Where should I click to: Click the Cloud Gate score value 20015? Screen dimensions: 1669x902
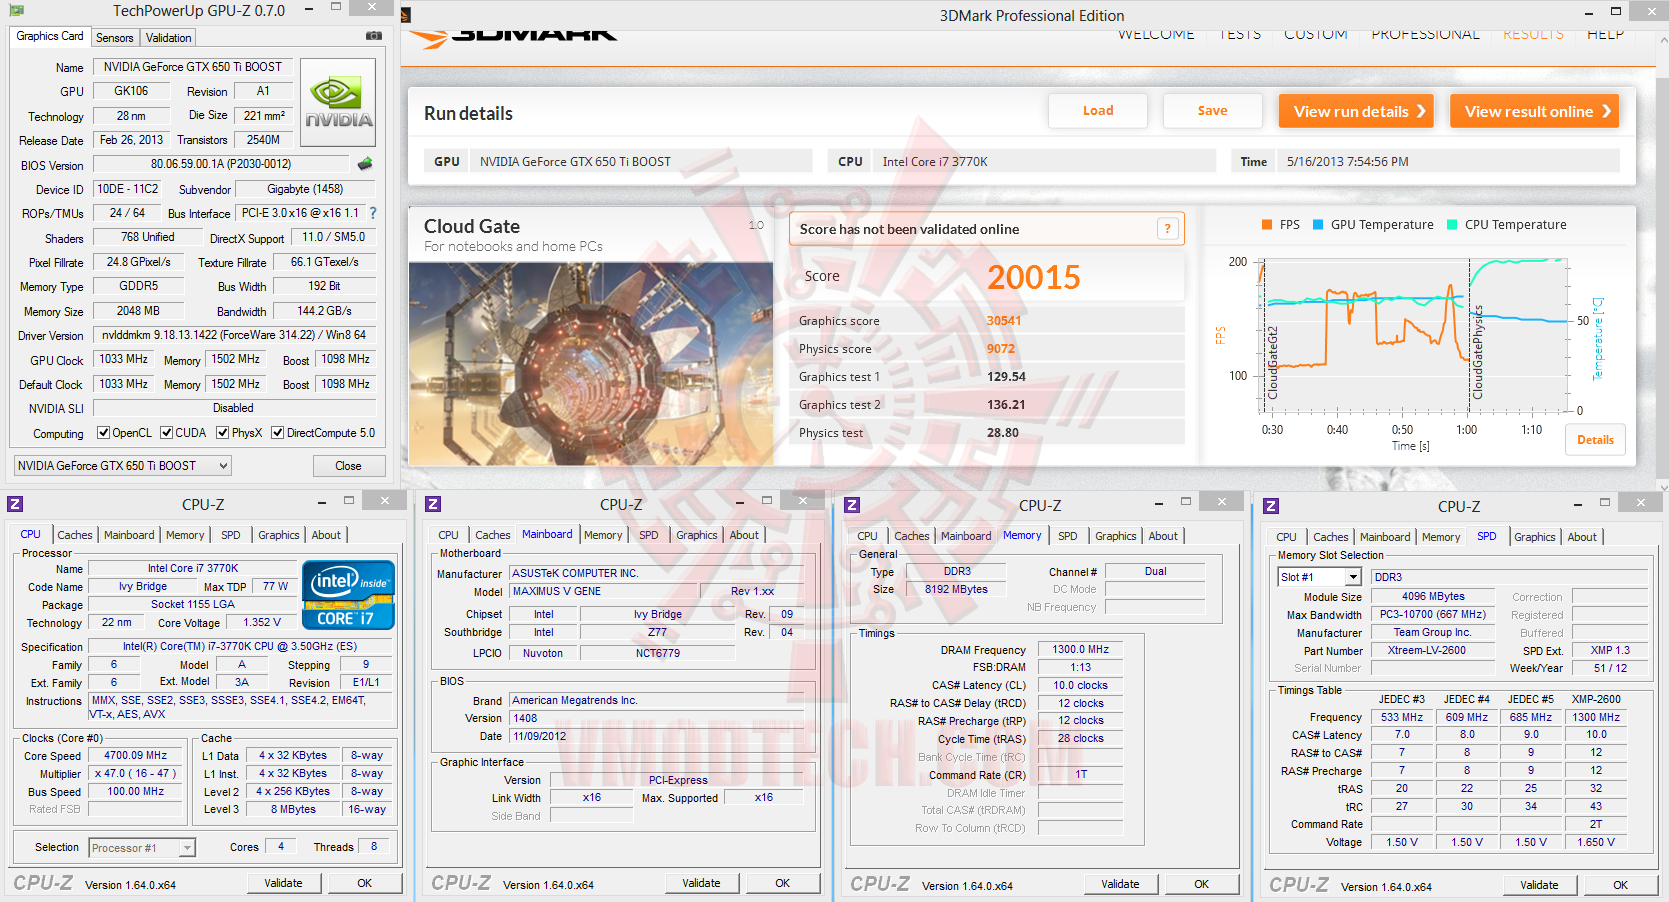coord(1034,277)
